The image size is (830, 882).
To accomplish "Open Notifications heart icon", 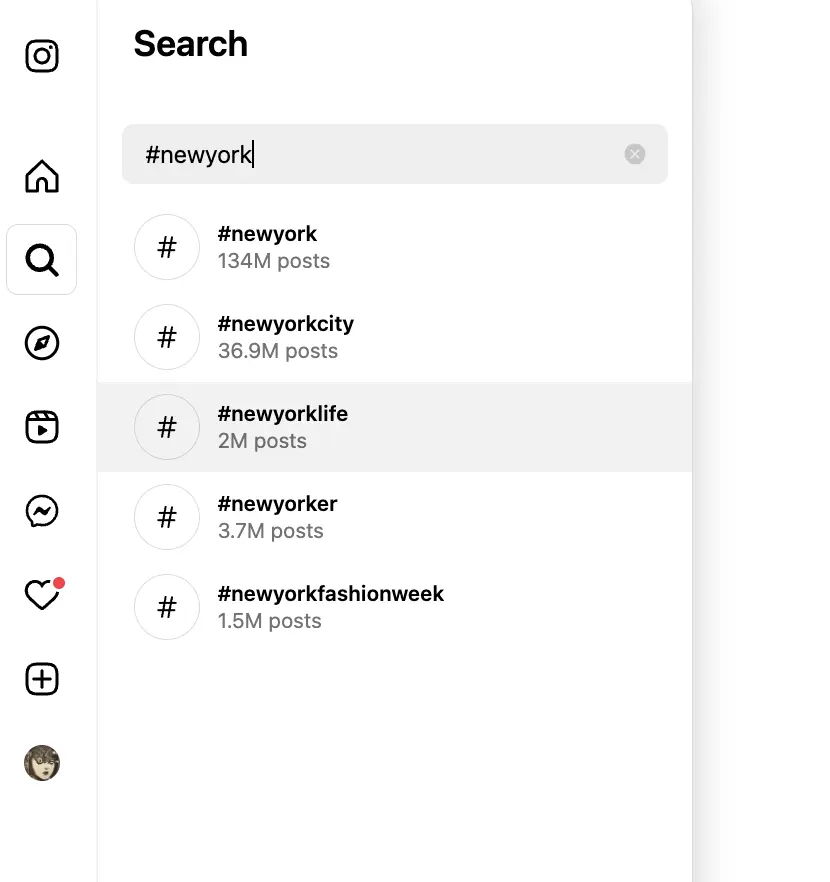I will tap(42, 595).
